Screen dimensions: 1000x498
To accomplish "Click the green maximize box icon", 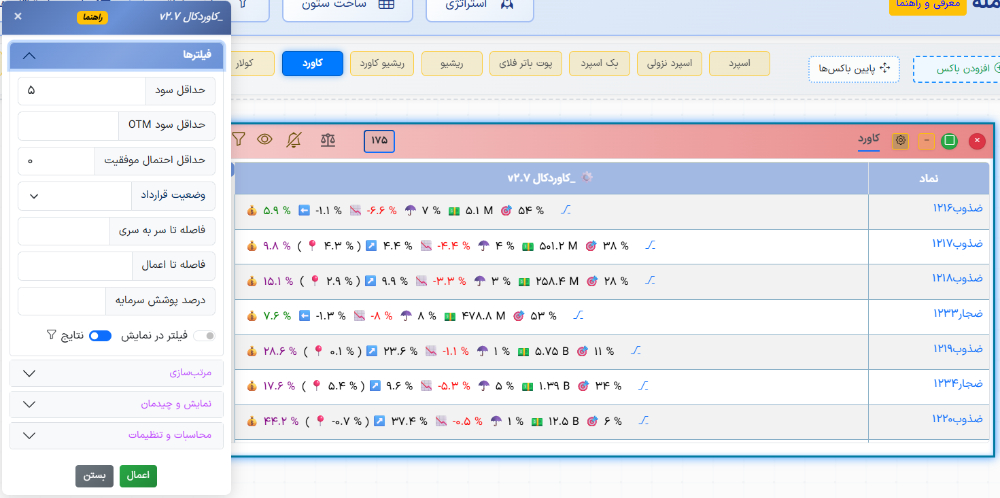I will [950, 141].
